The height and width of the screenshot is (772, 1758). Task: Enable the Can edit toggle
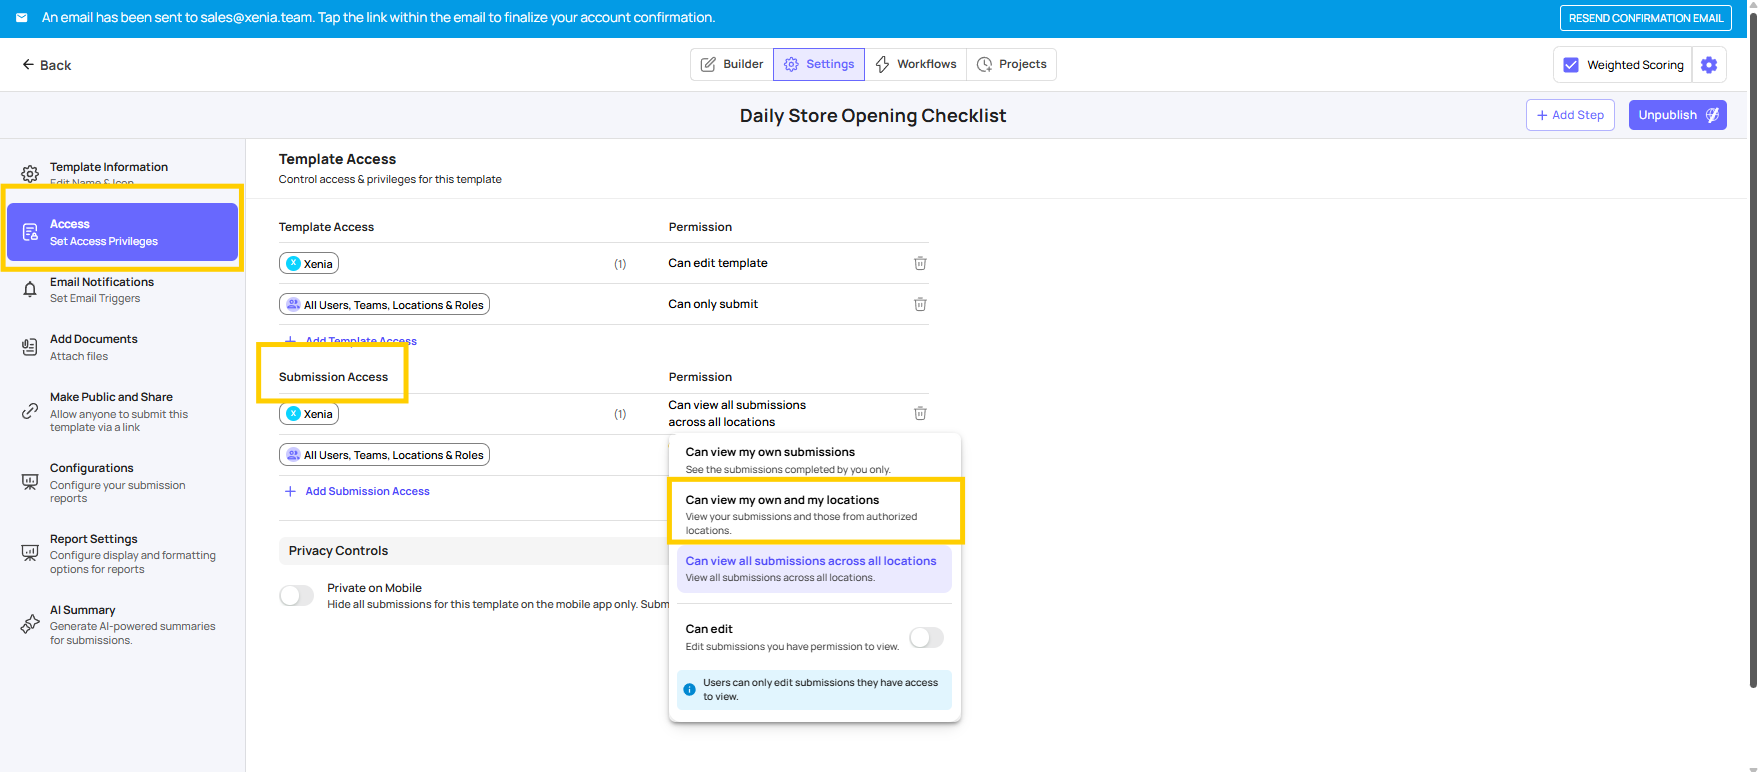pos(926,637)
